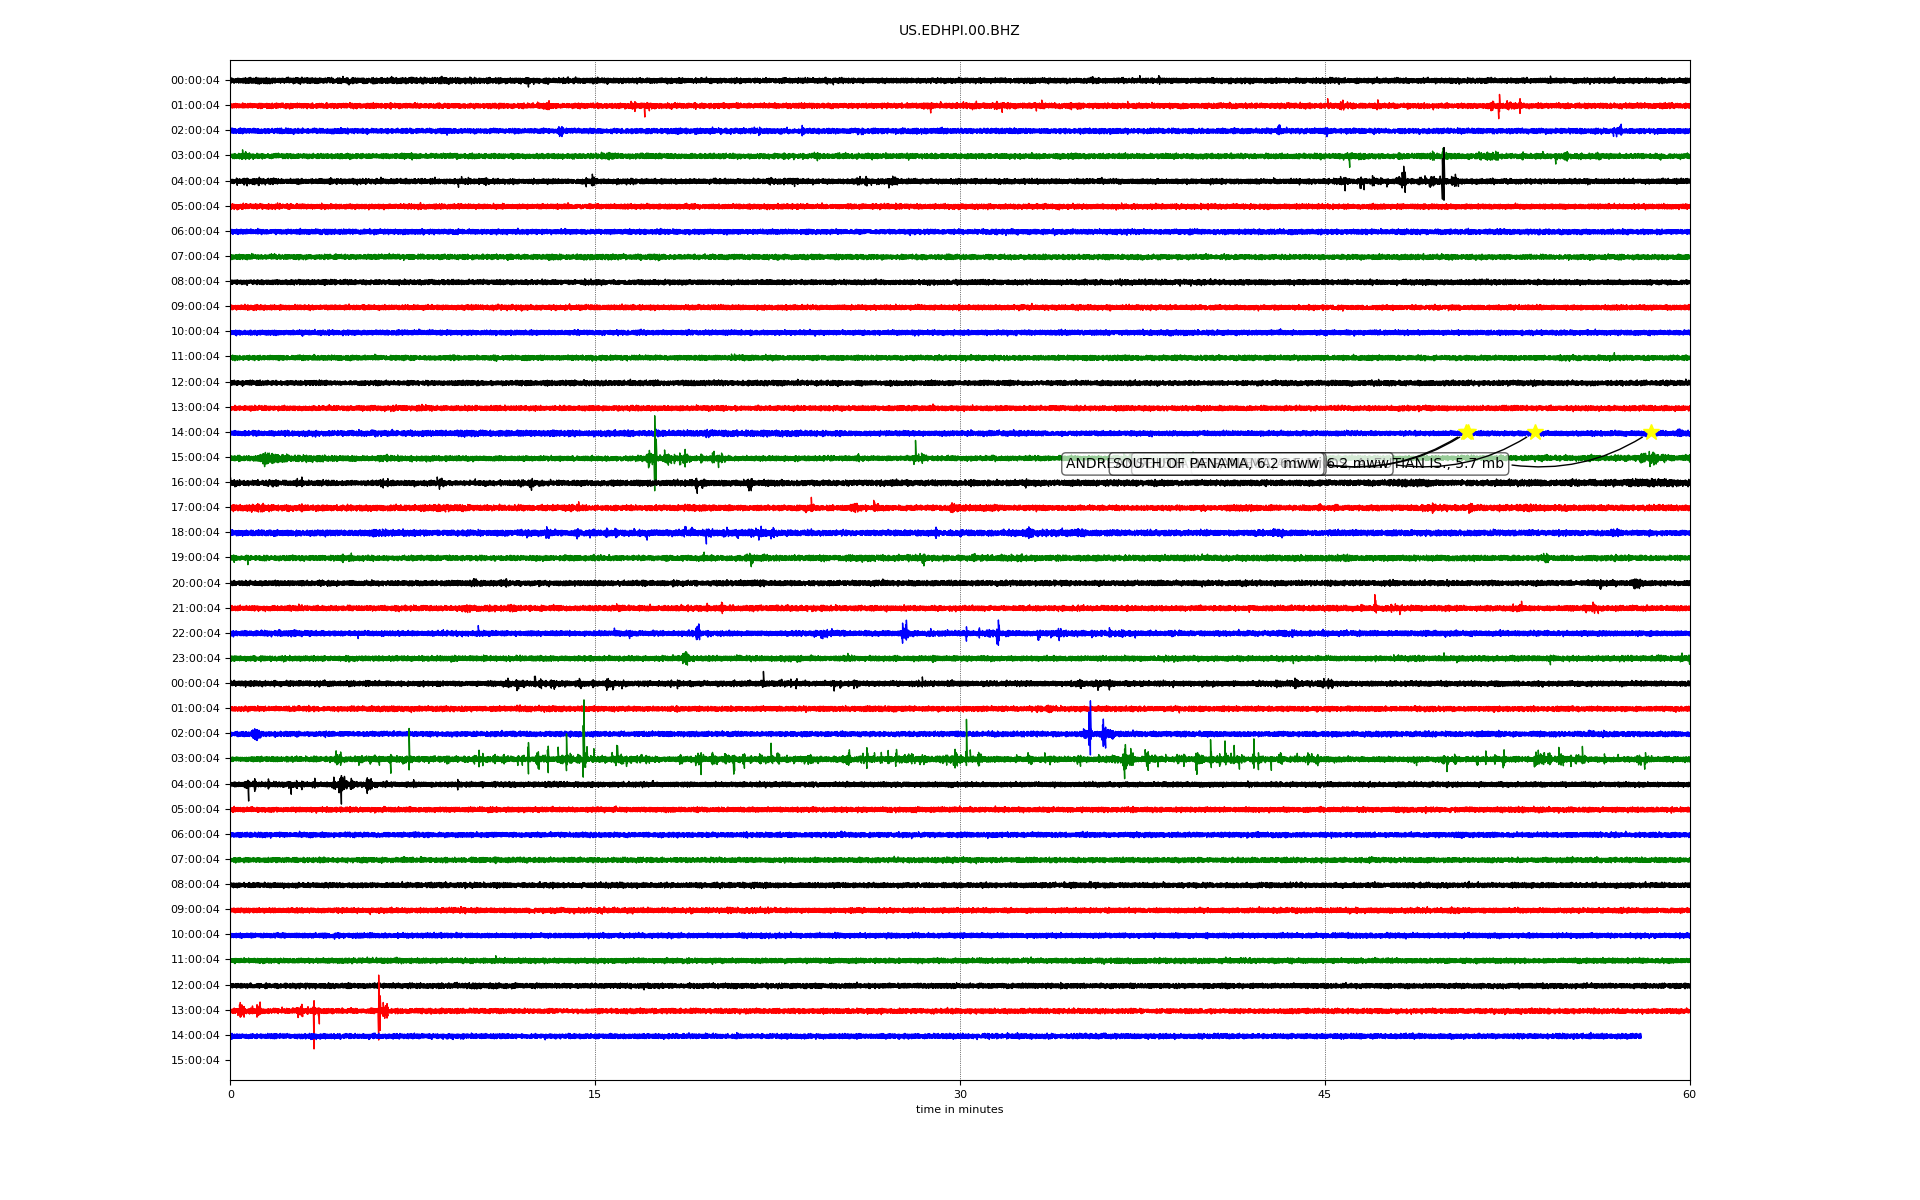Click the first 22:00:04 blue trace label
Viewport: 1920px width, 1200px height.
195,633
